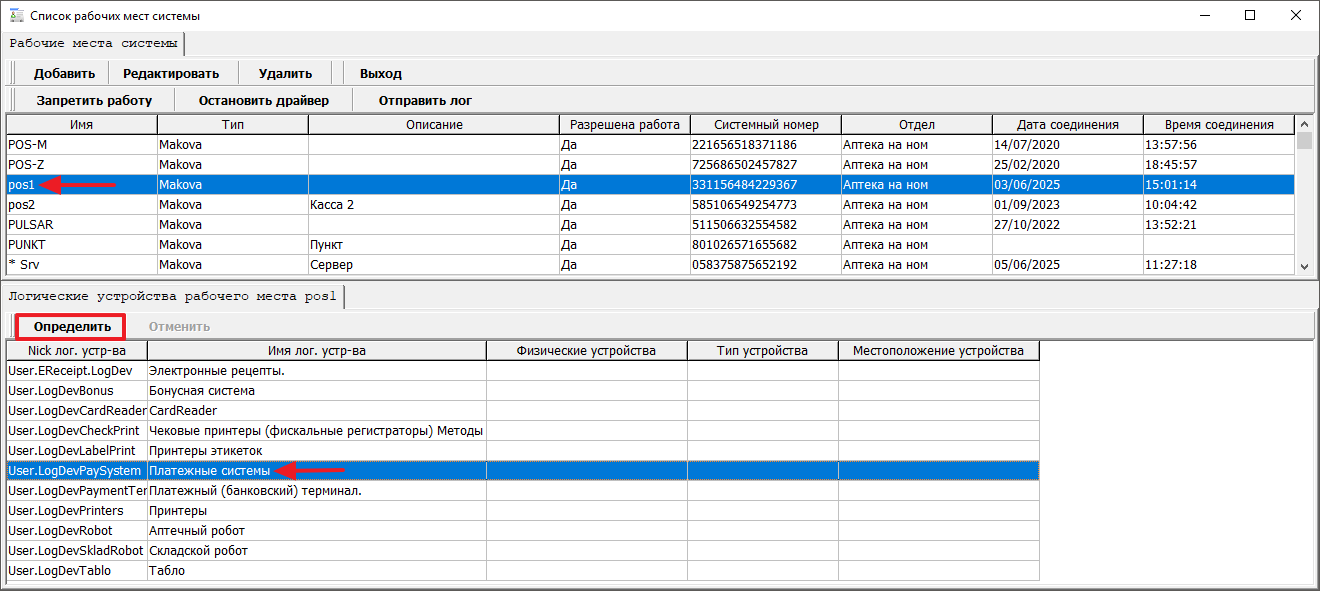Select User.LogDevPrinters device row
Viewport: 1320px width, 591px height.
(523, 511)
